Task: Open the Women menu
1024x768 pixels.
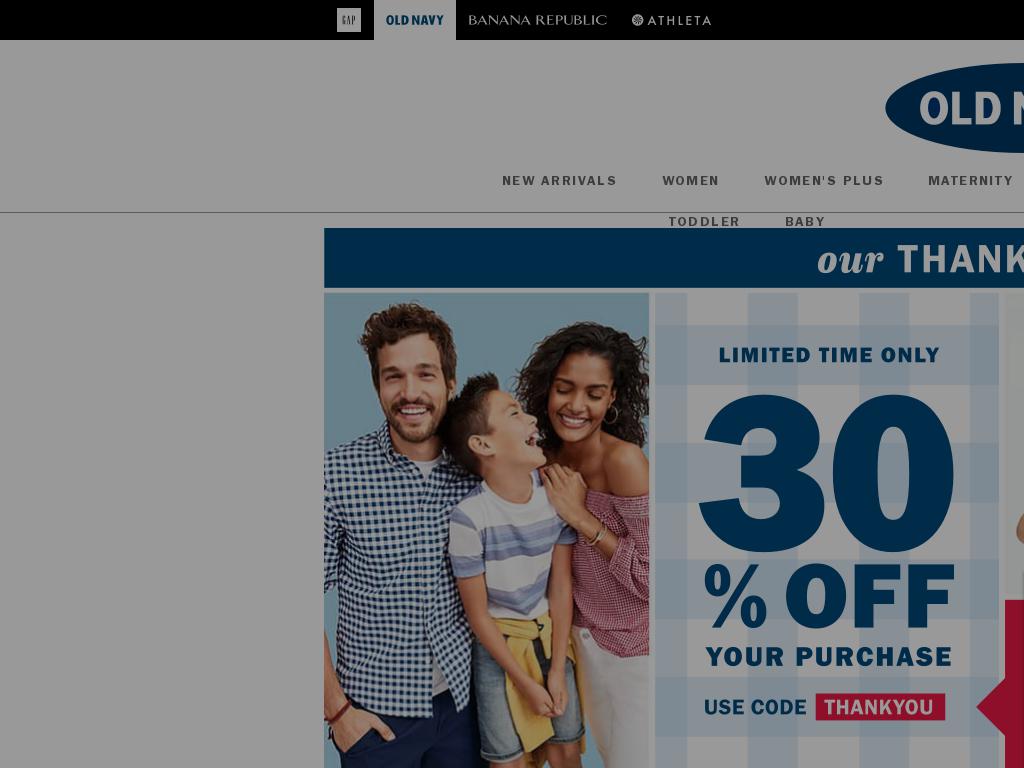Action: coord(690,181)
